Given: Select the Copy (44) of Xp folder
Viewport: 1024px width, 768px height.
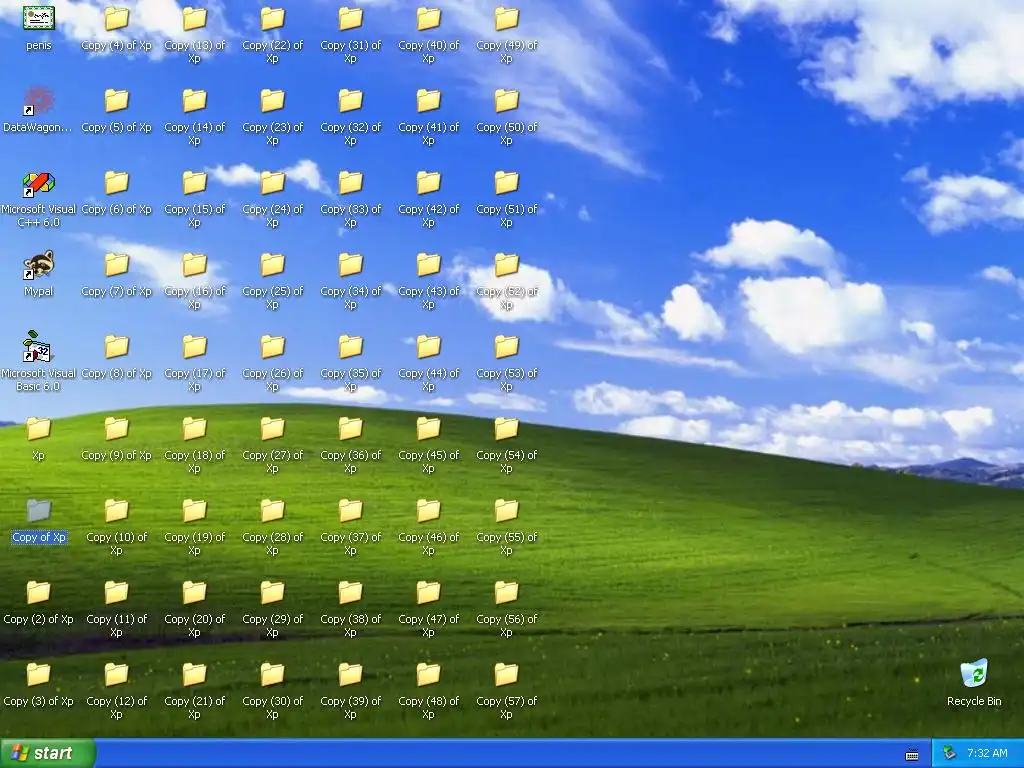Looking at the screenshot, I should pos(428,347).
